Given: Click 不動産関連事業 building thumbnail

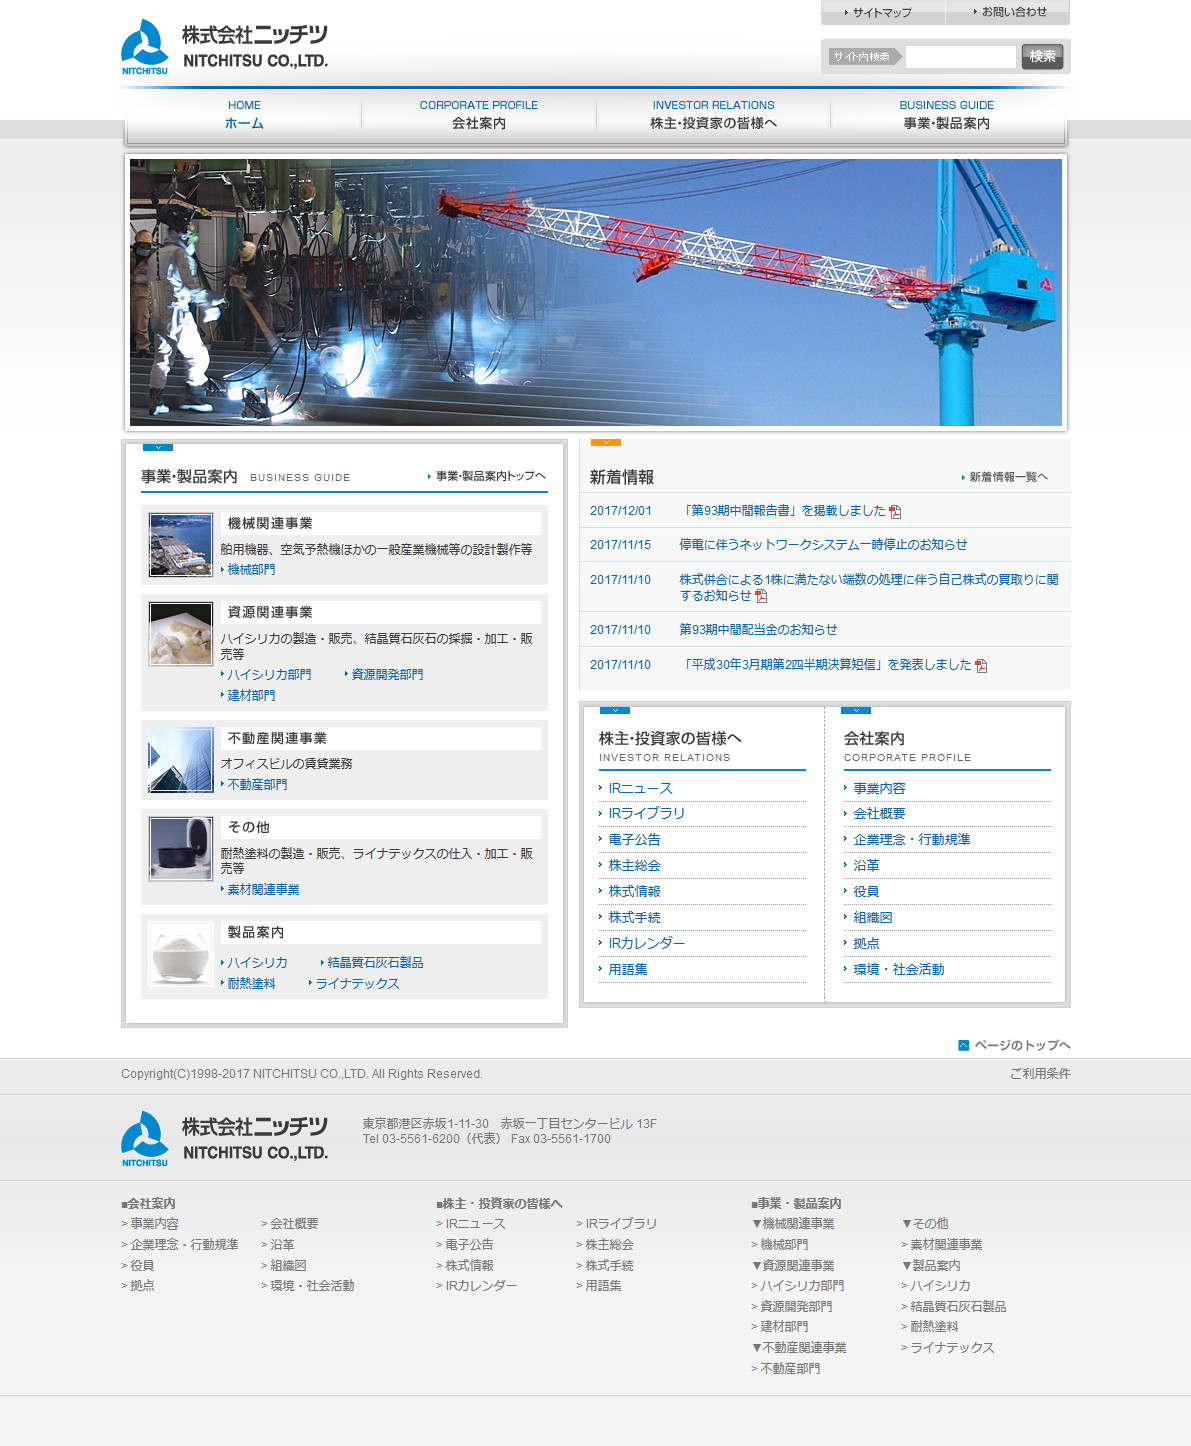Looking at the screenshot, I should 181,760.
